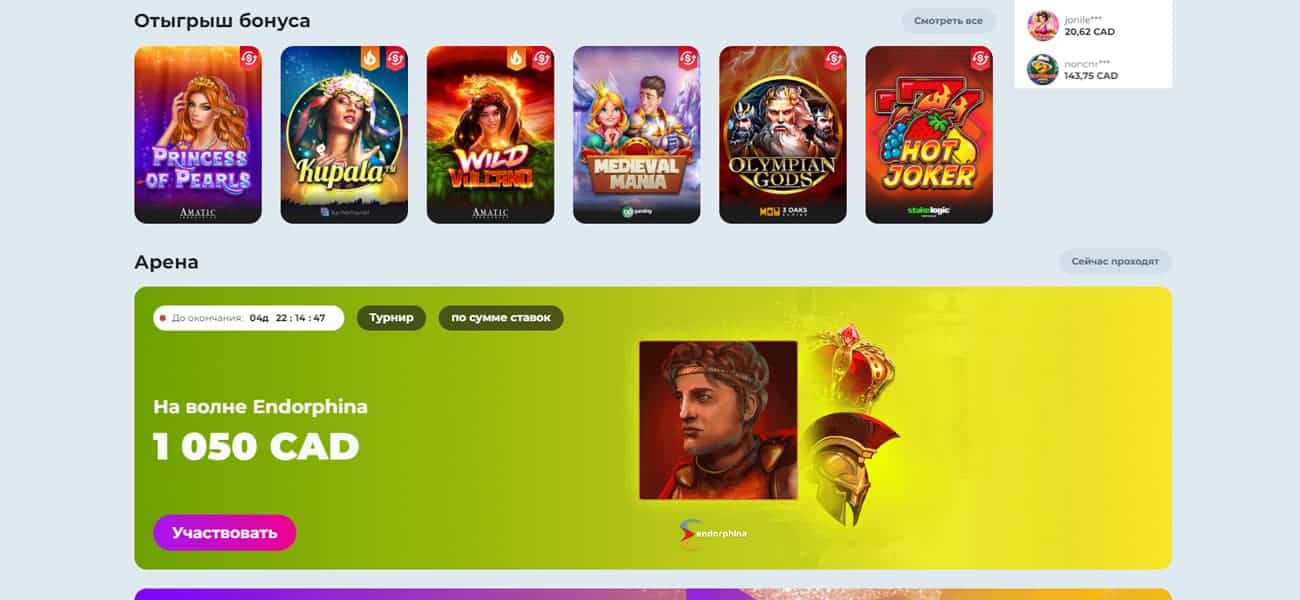Click the second winner avatar with 143,75 CAD

point(1043,69)
